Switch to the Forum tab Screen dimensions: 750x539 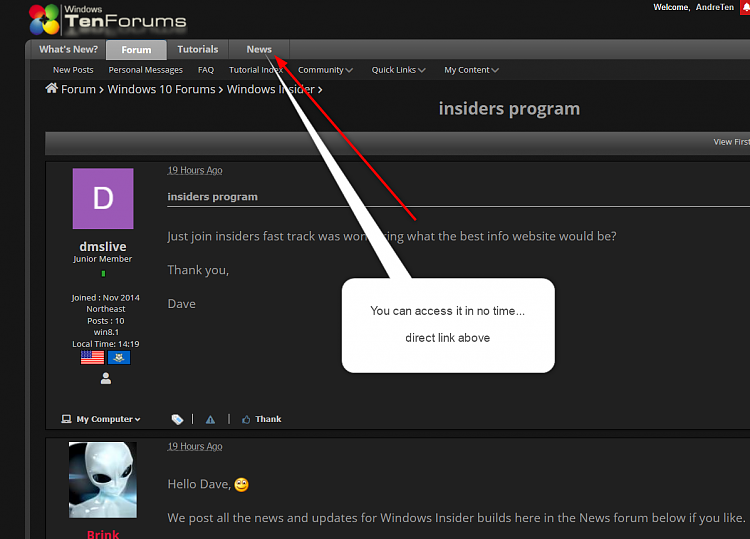click(x=136, y=50)
